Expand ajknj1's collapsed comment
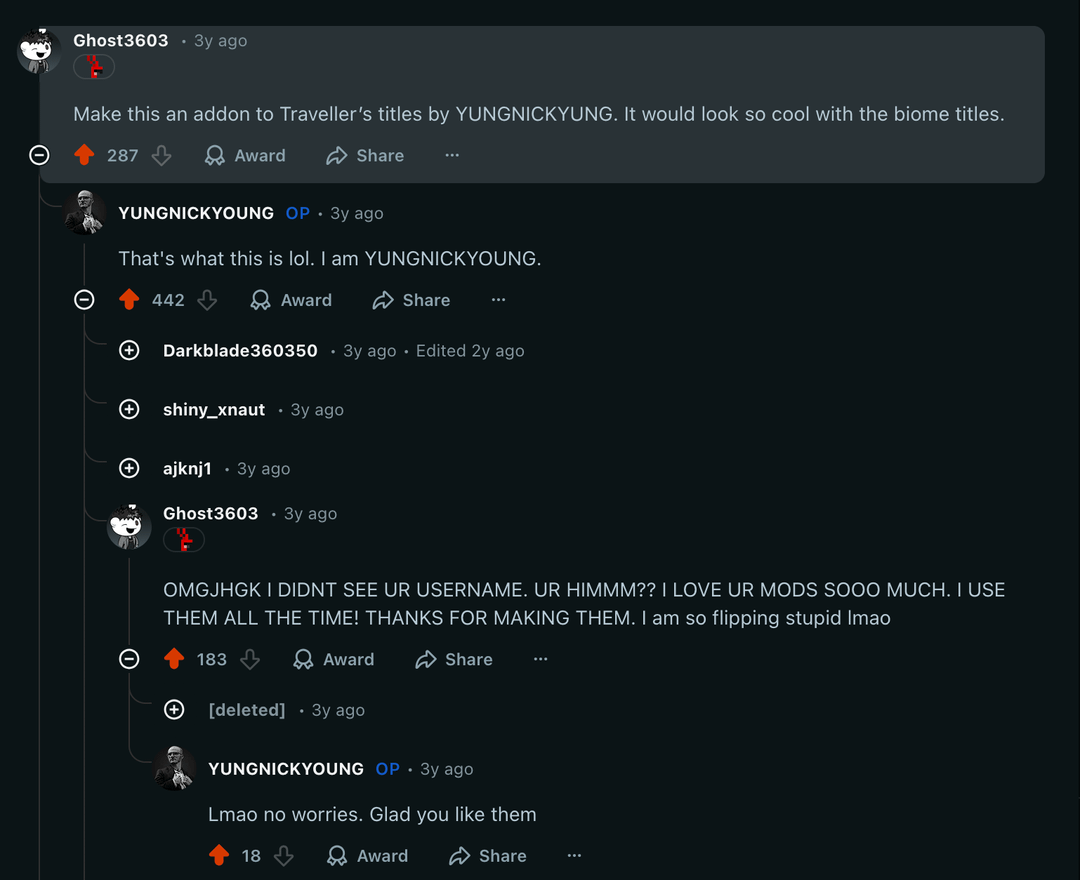 pos(129,469)
